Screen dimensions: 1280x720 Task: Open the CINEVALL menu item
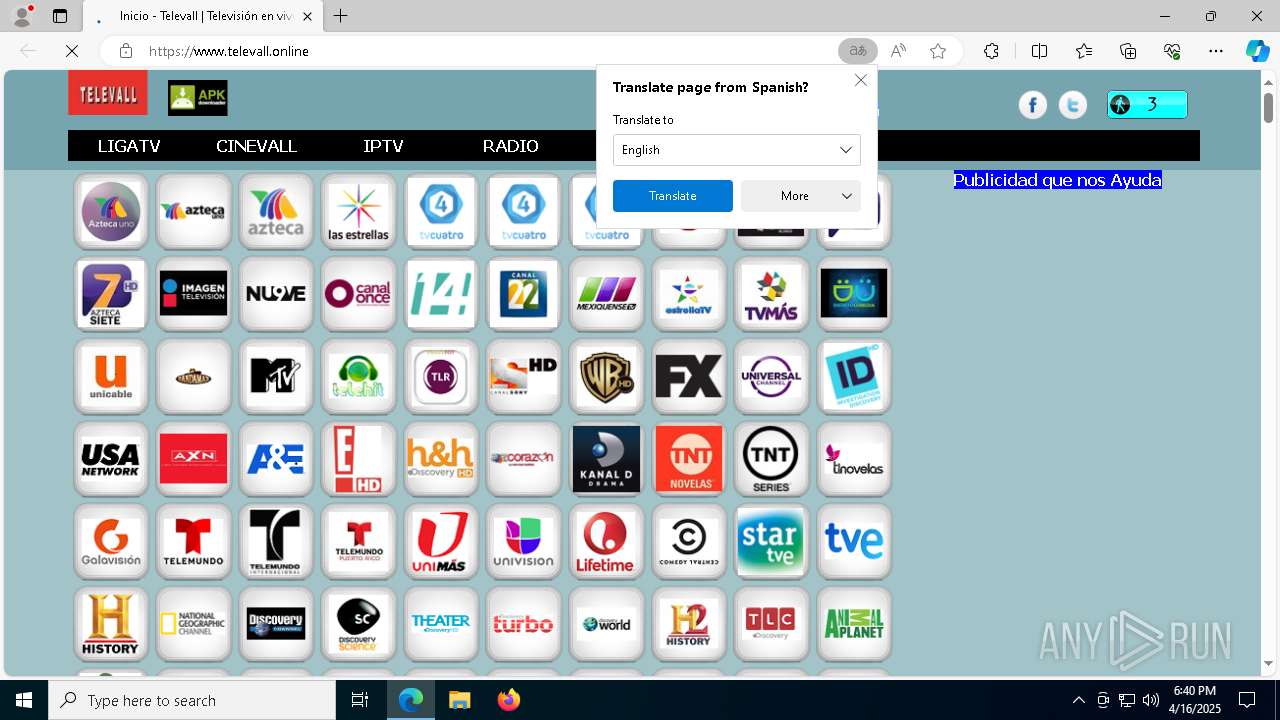256,146
